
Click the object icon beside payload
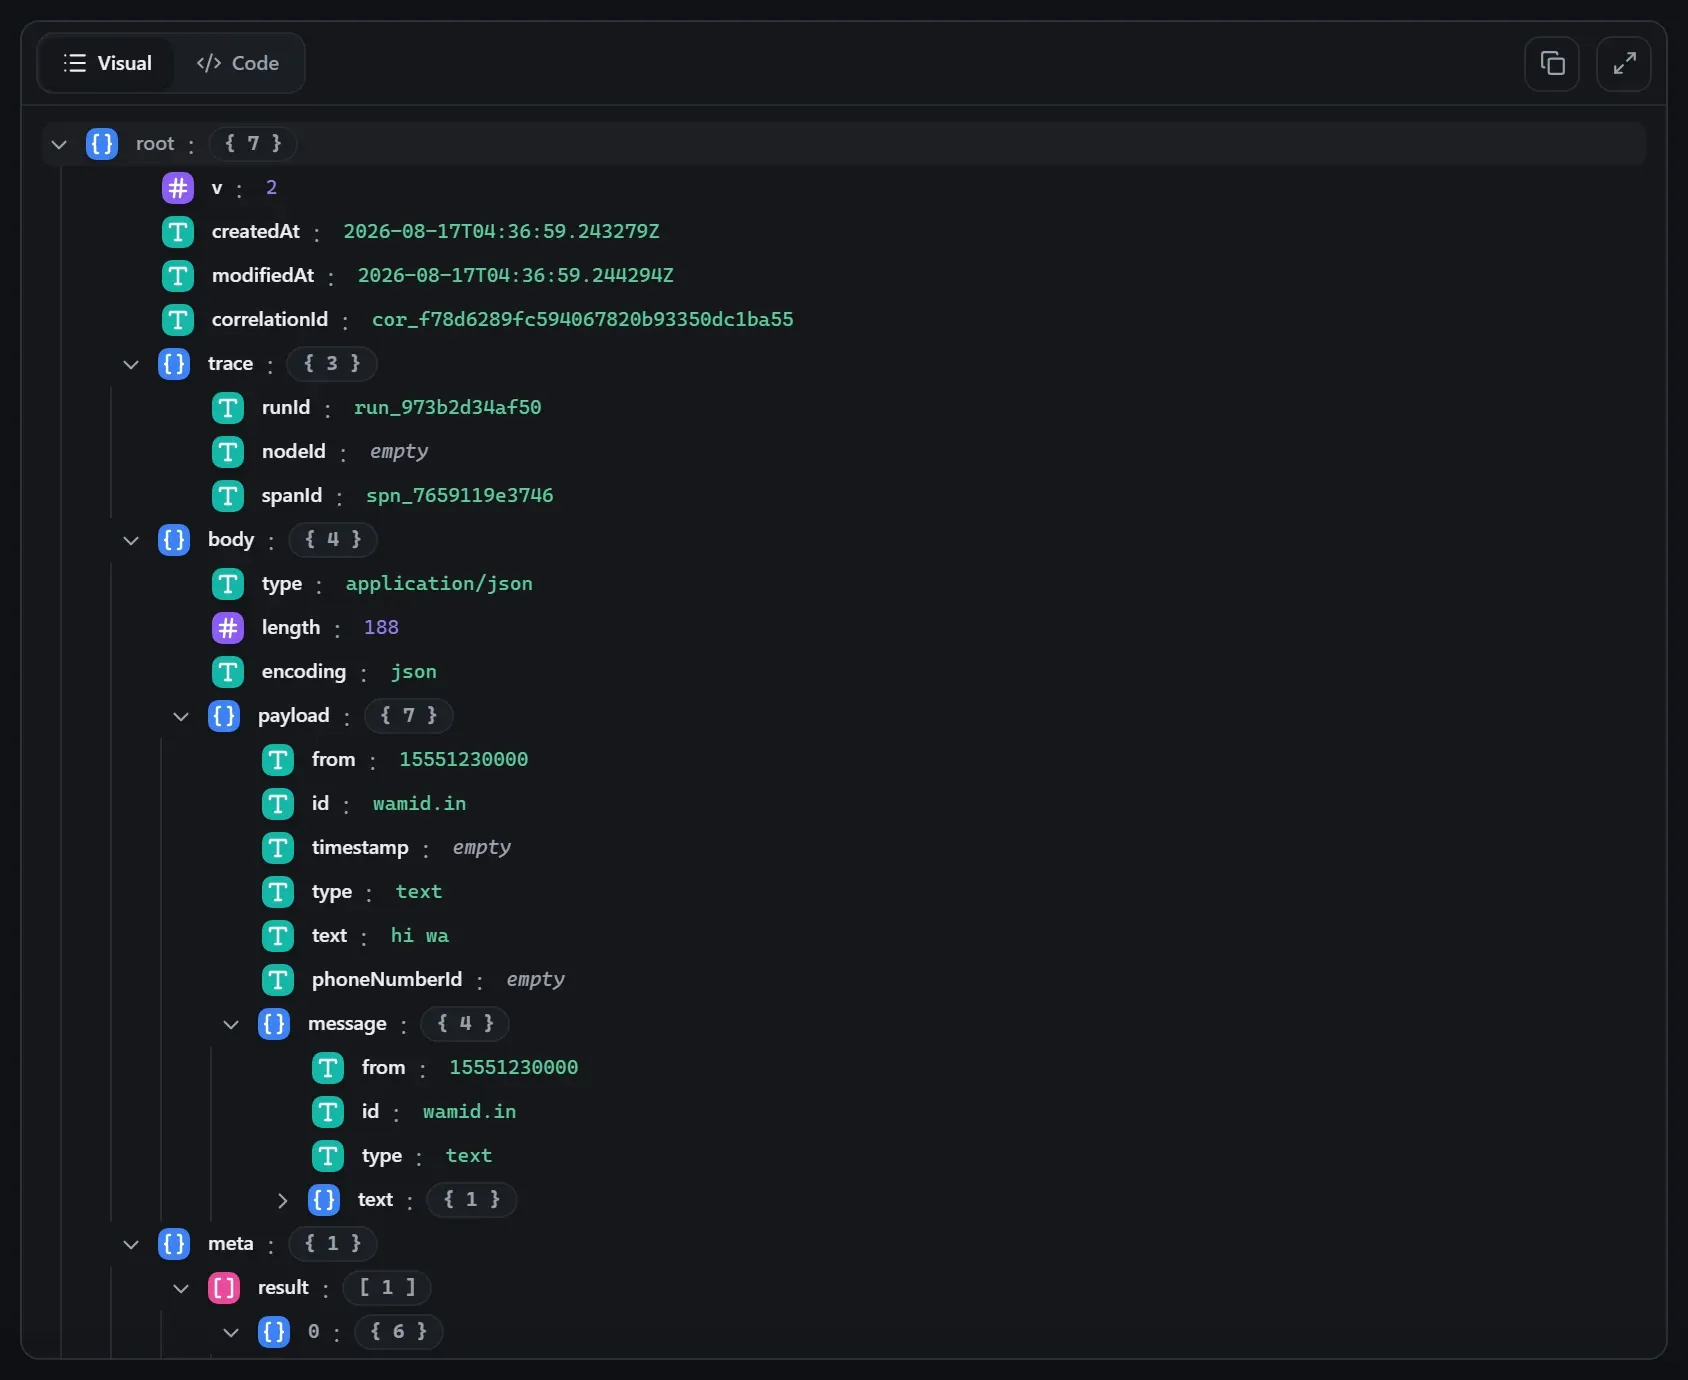224,716
